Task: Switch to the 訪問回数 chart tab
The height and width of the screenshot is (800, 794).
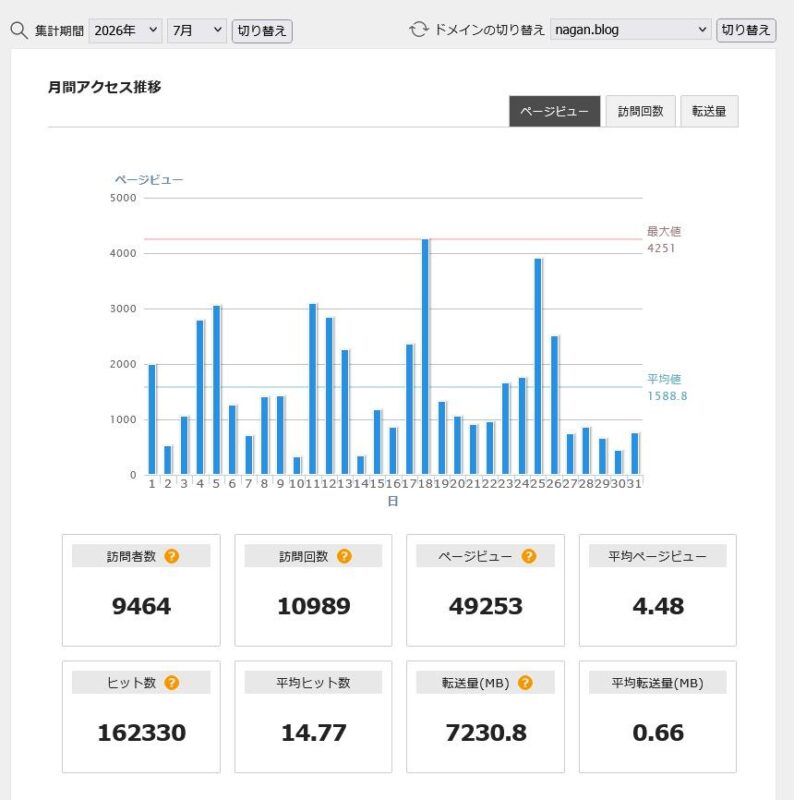Action: 640,111
